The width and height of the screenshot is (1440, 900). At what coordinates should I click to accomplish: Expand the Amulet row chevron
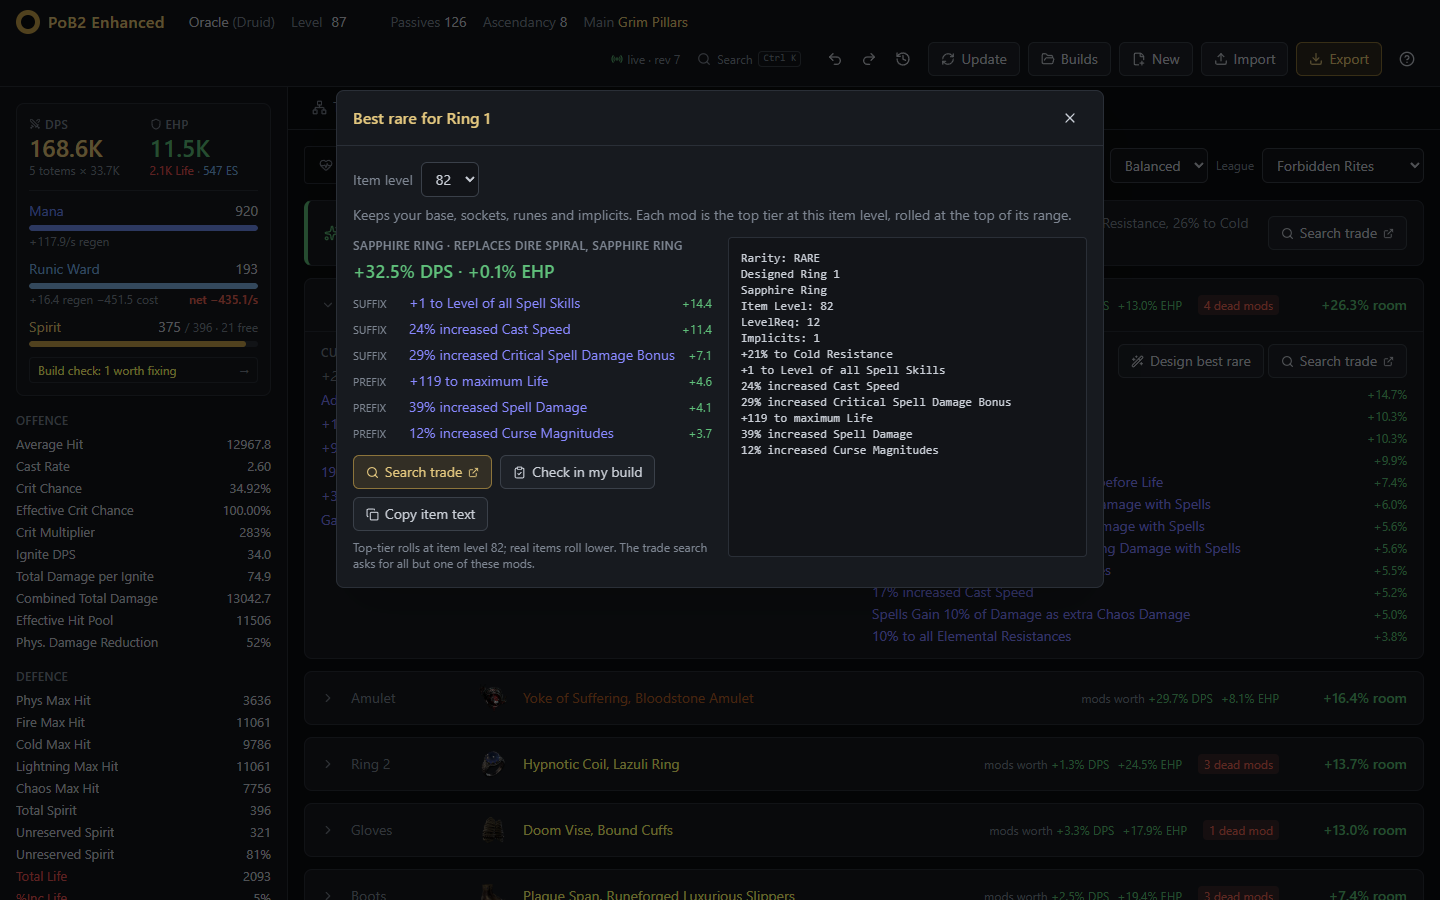click(x=327, y=698)
